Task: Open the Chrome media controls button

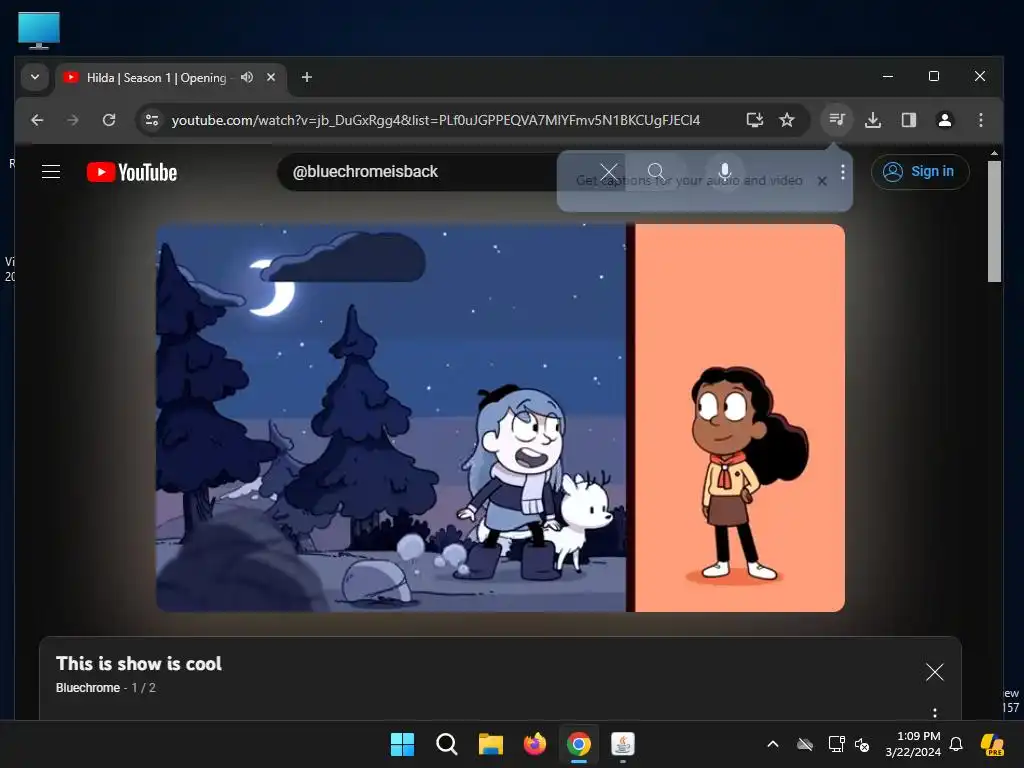Action: pyautogui.click(x=837, y=120)
